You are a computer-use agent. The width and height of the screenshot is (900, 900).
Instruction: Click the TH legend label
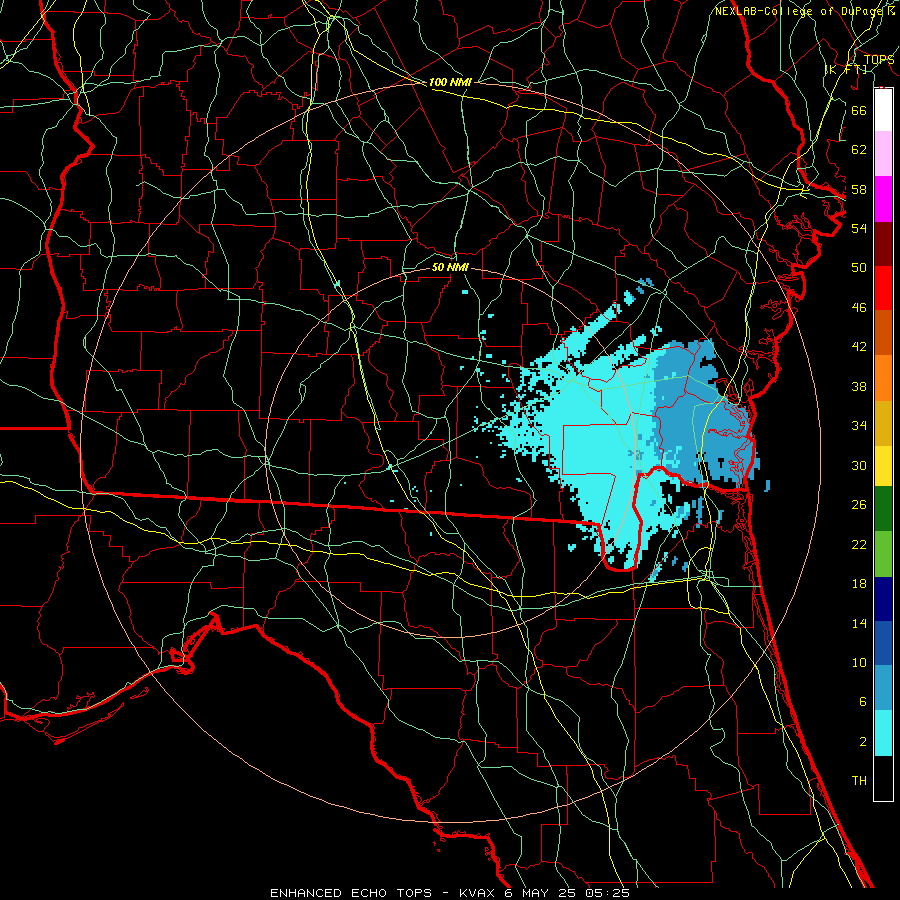coord(859,781)
